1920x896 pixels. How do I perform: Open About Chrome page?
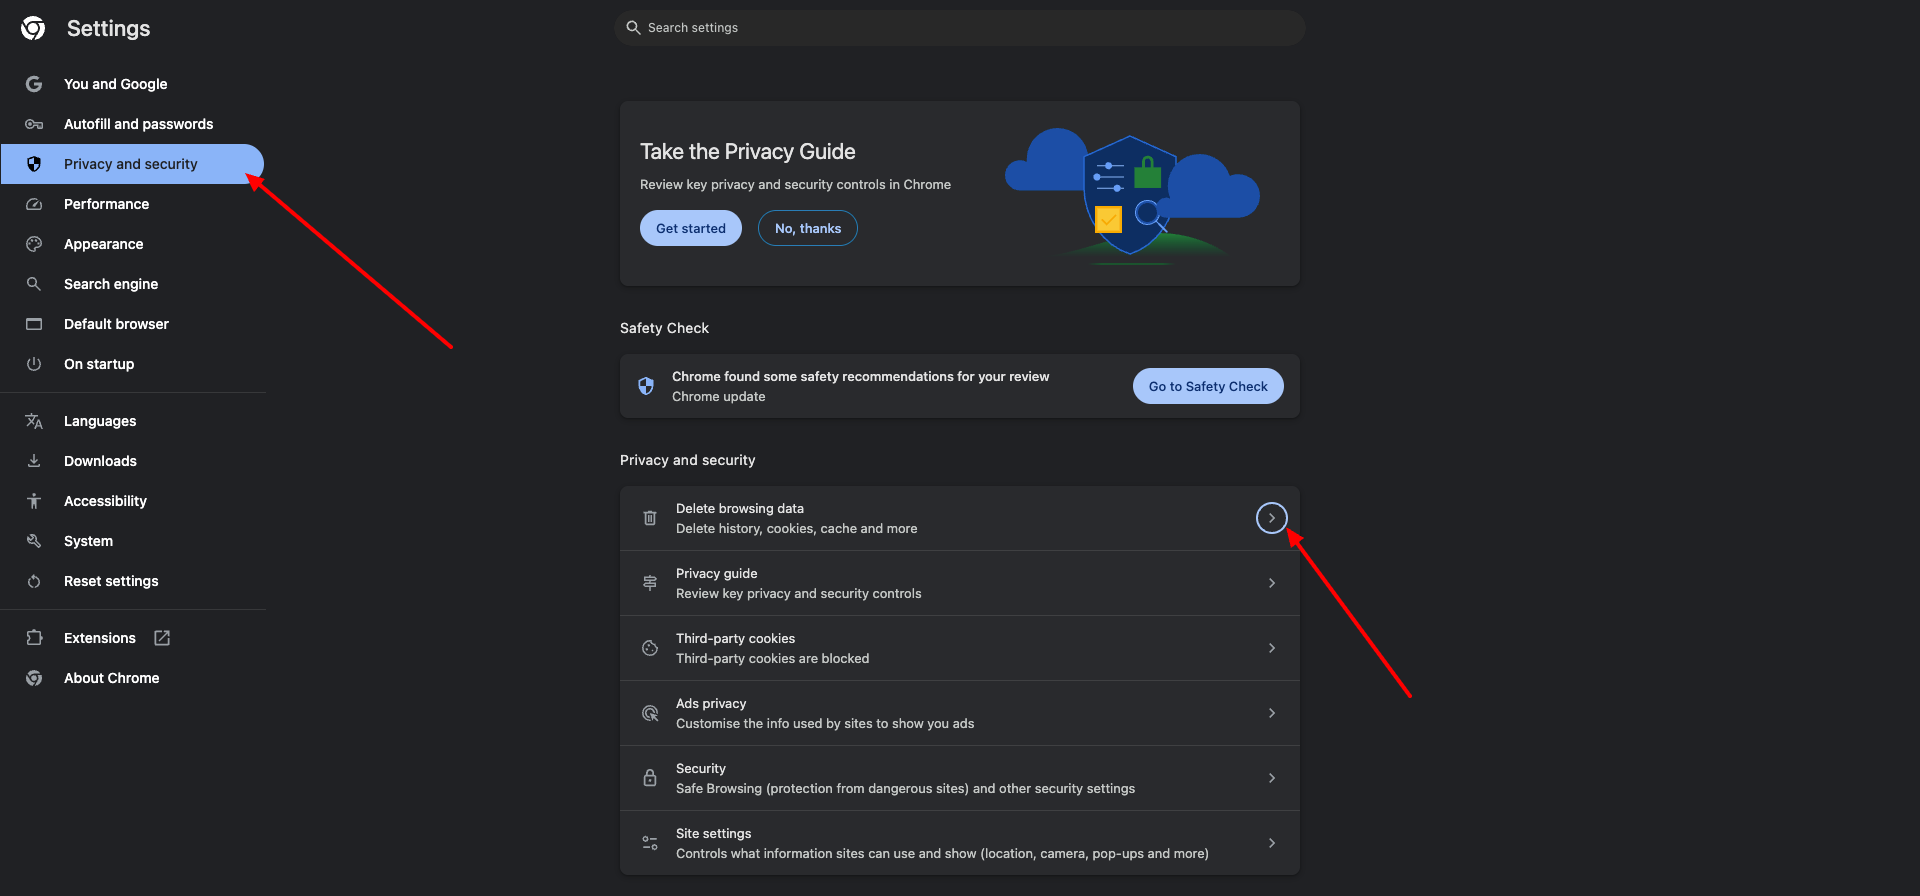[132, 678]
